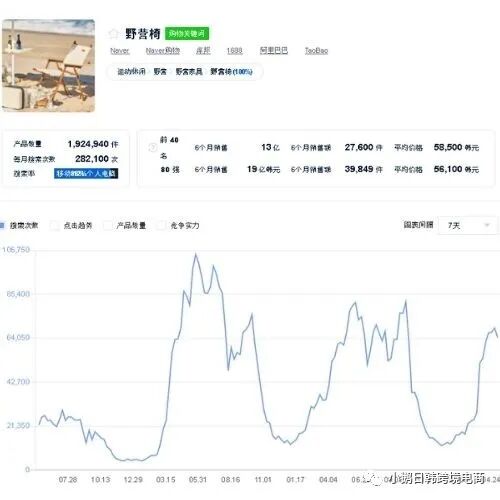
Task: Click the 12.29 date label on chart axis
Action: 133,480
